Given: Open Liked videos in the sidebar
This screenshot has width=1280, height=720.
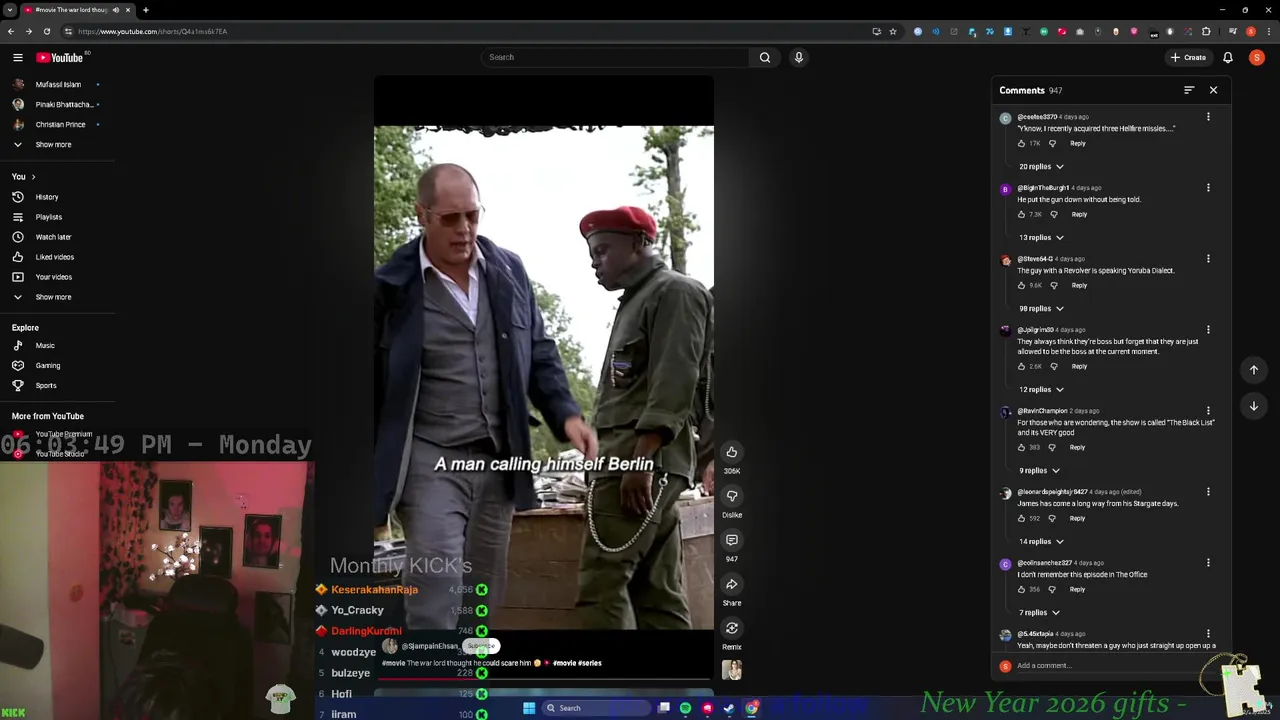Looking at the screenshot, I should pos(57,257).
